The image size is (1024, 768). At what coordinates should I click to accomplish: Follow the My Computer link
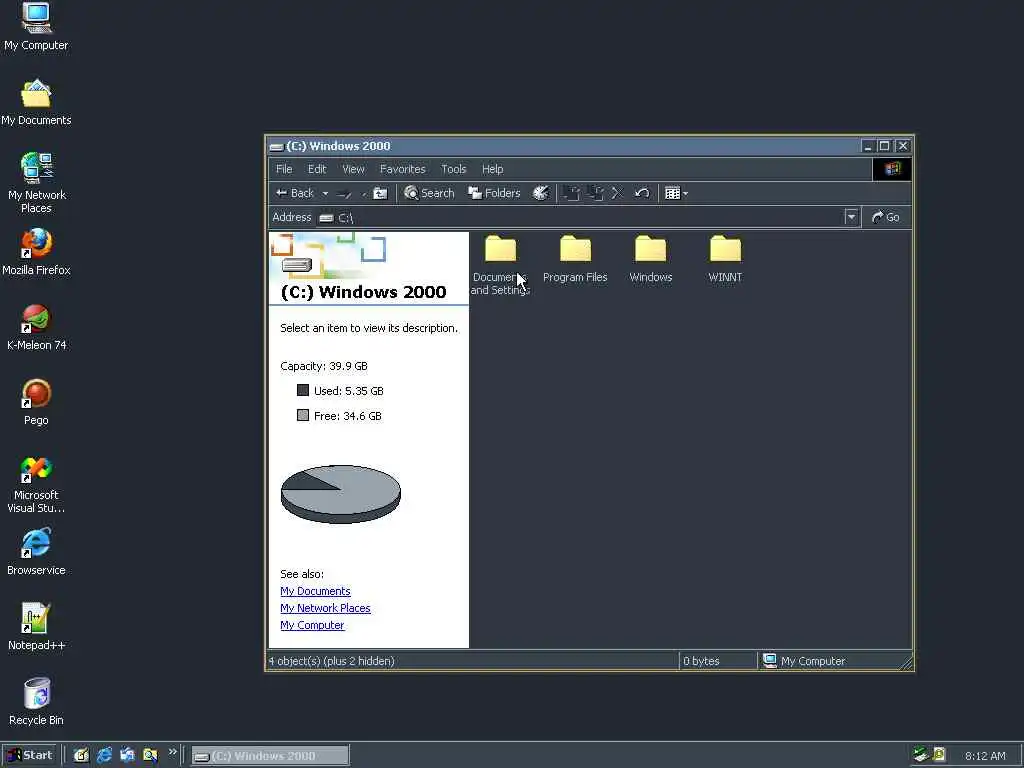(x=312, y=625)
